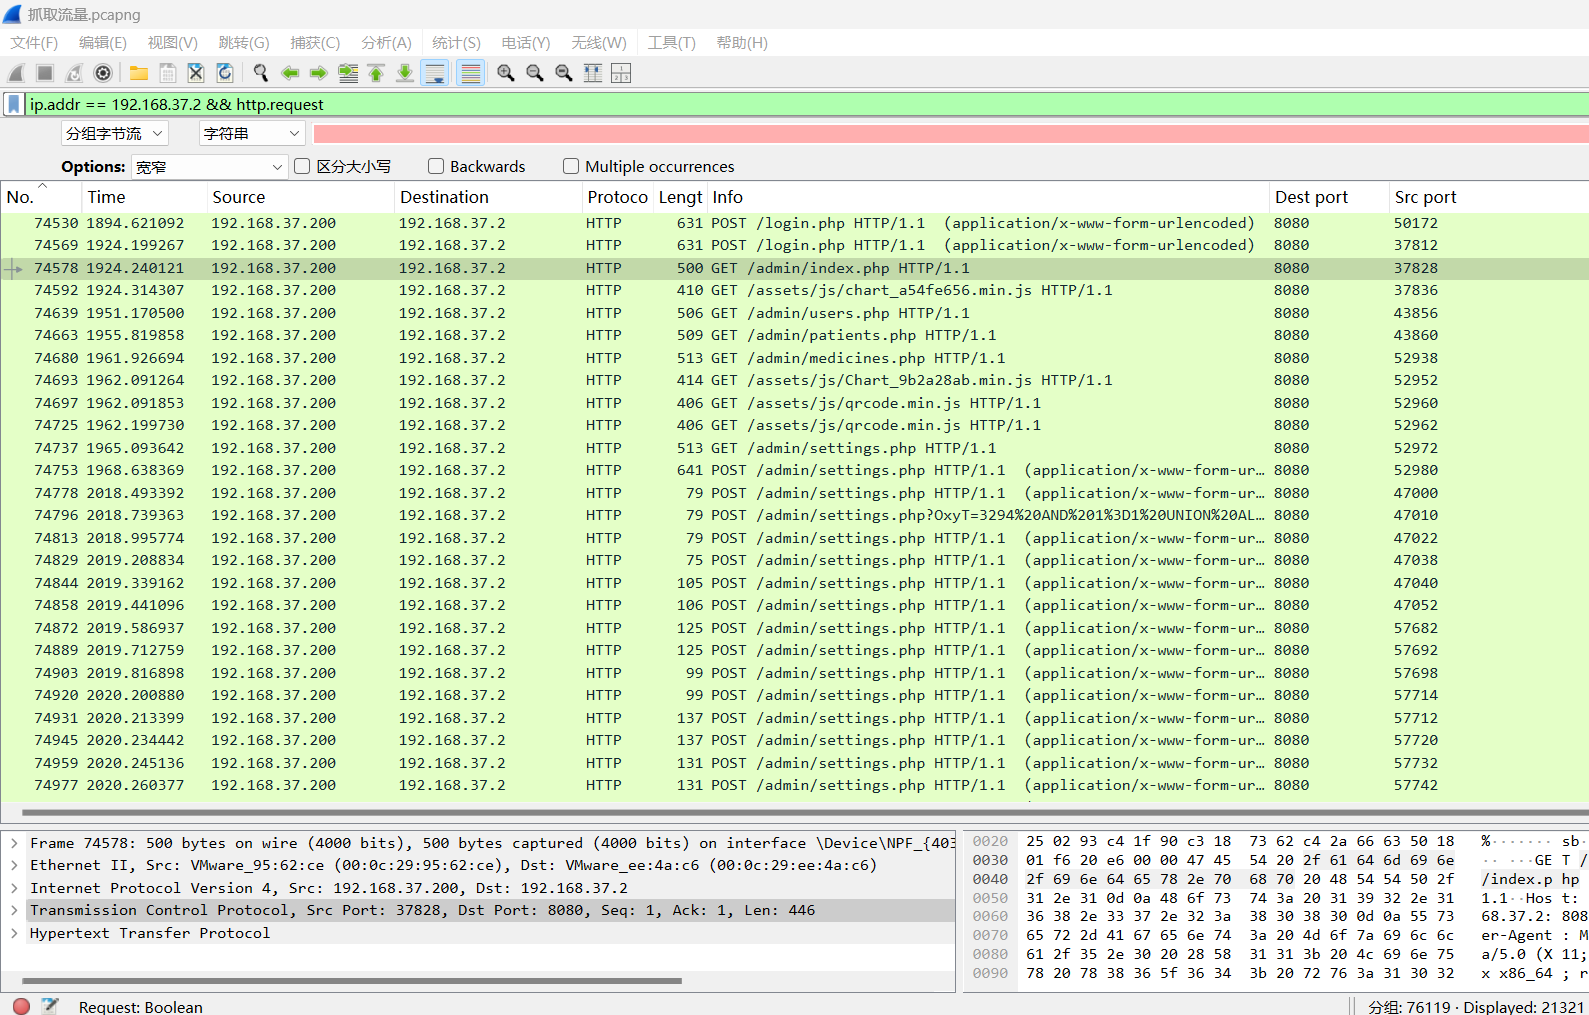
Task: Open the 统计(S) statistics menu
Action: pyautogui.click(x=456, y=42)
